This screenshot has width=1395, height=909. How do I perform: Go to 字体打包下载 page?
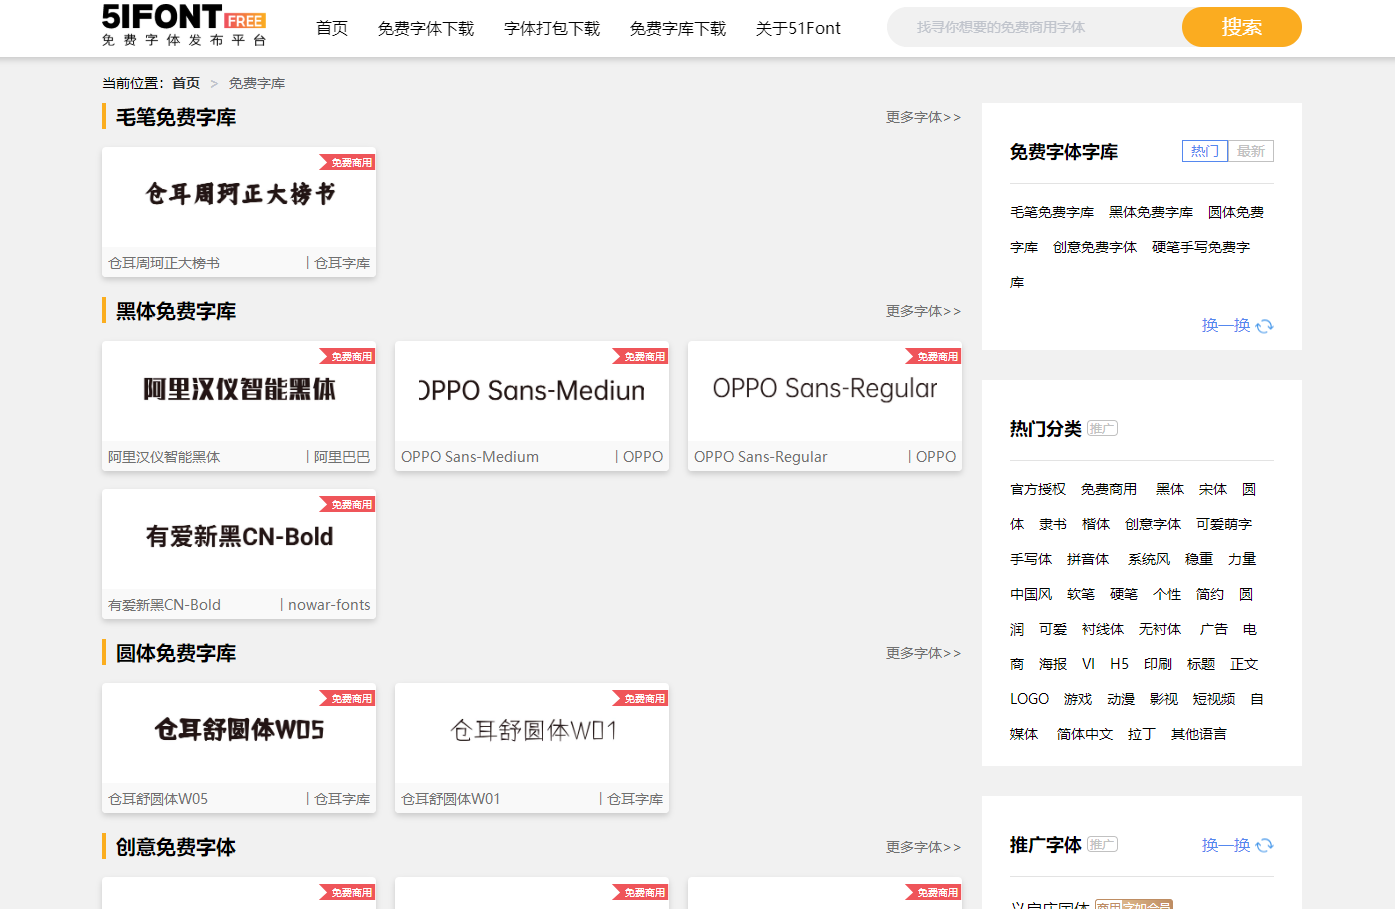pos(552,28)
